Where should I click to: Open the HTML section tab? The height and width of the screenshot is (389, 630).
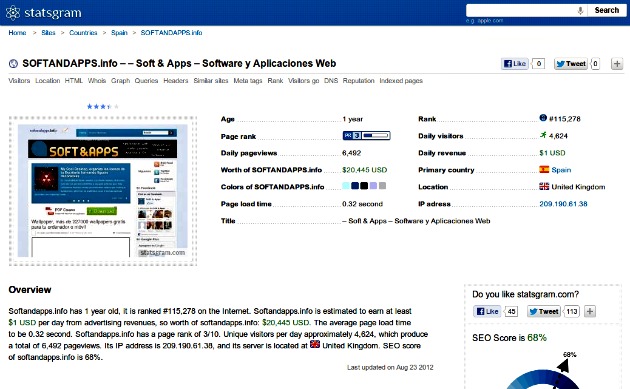(74, 81)
